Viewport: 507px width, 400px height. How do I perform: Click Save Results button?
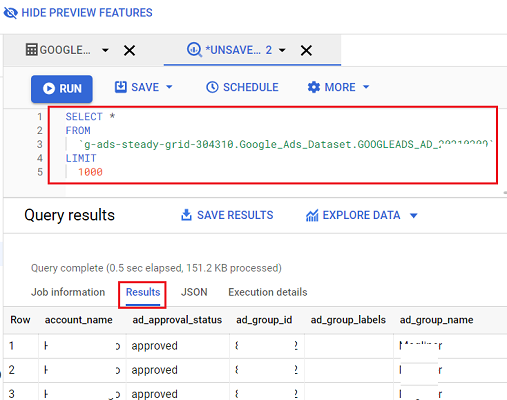pos(227,215)
